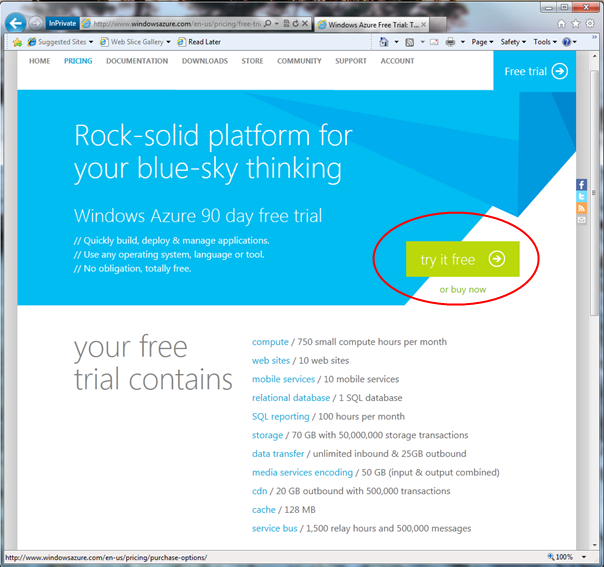
Task: Open the compute link
Action: (270, 342)
